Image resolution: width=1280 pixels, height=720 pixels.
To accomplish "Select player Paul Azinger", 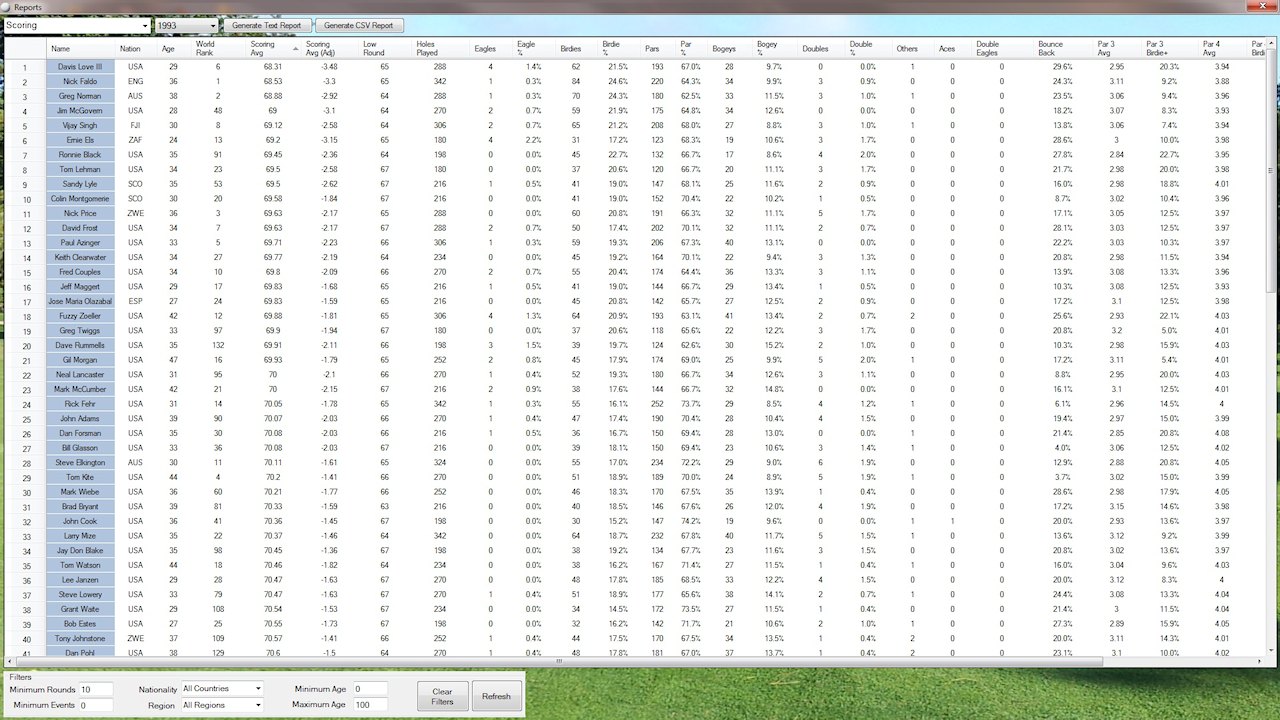I will (x=81, y=243).
